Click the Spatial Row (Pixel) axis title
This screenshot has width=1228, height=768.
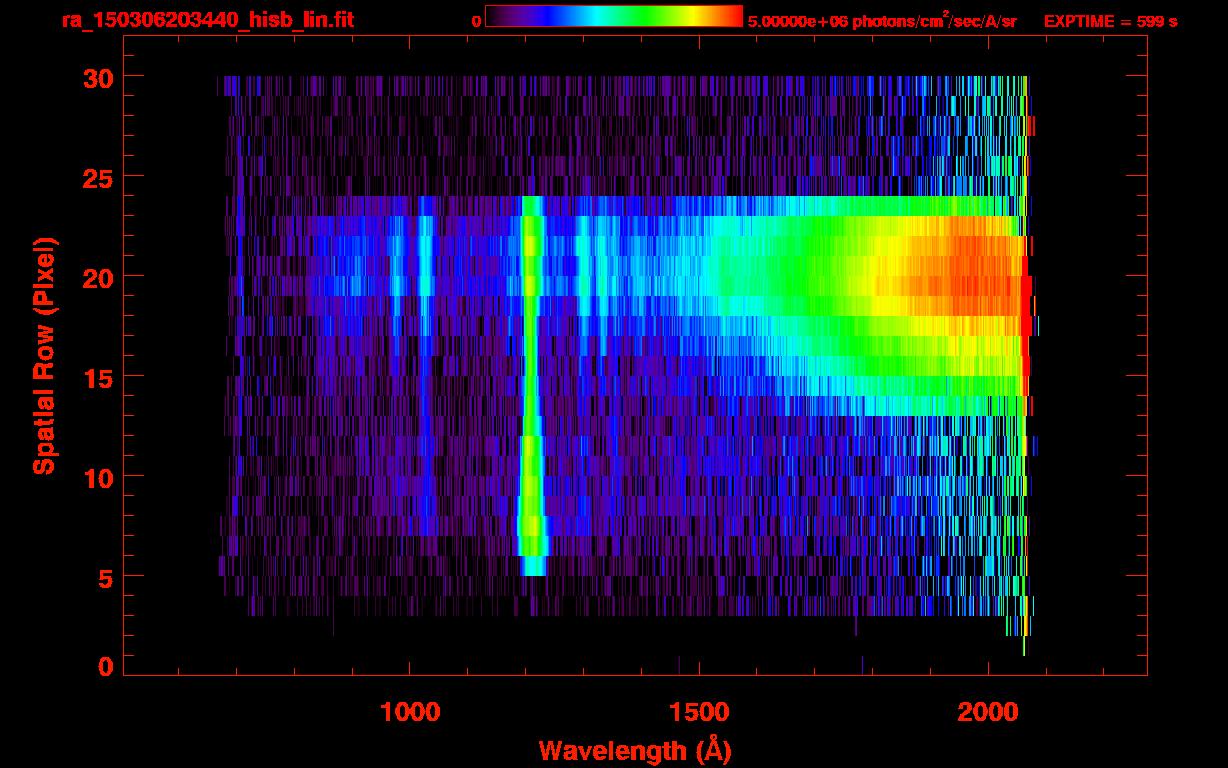pos(43,355)
